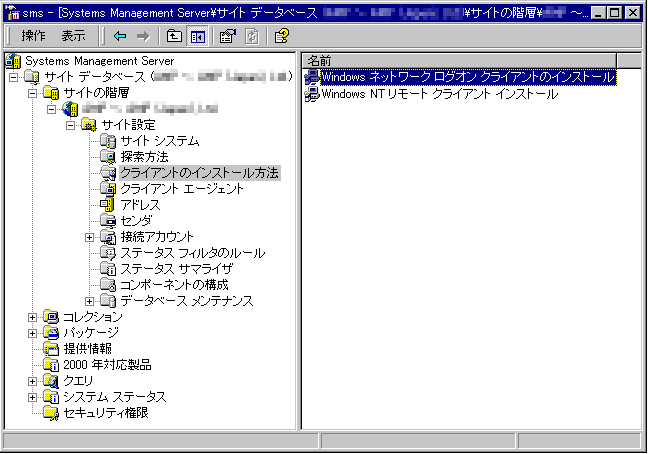This screenshot has height=454, width=648.
Task: Minimize the sms console window
Action: [599, 13]
